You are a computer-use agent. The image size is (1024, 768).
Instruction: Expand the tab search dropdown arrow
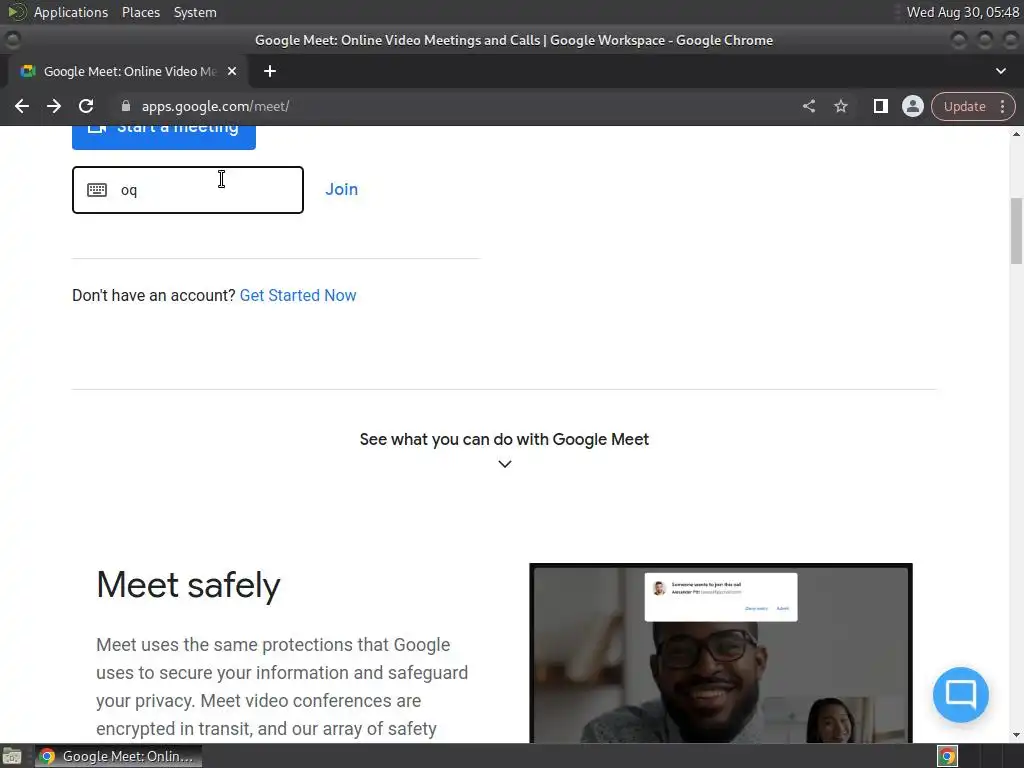(1000, 71)
